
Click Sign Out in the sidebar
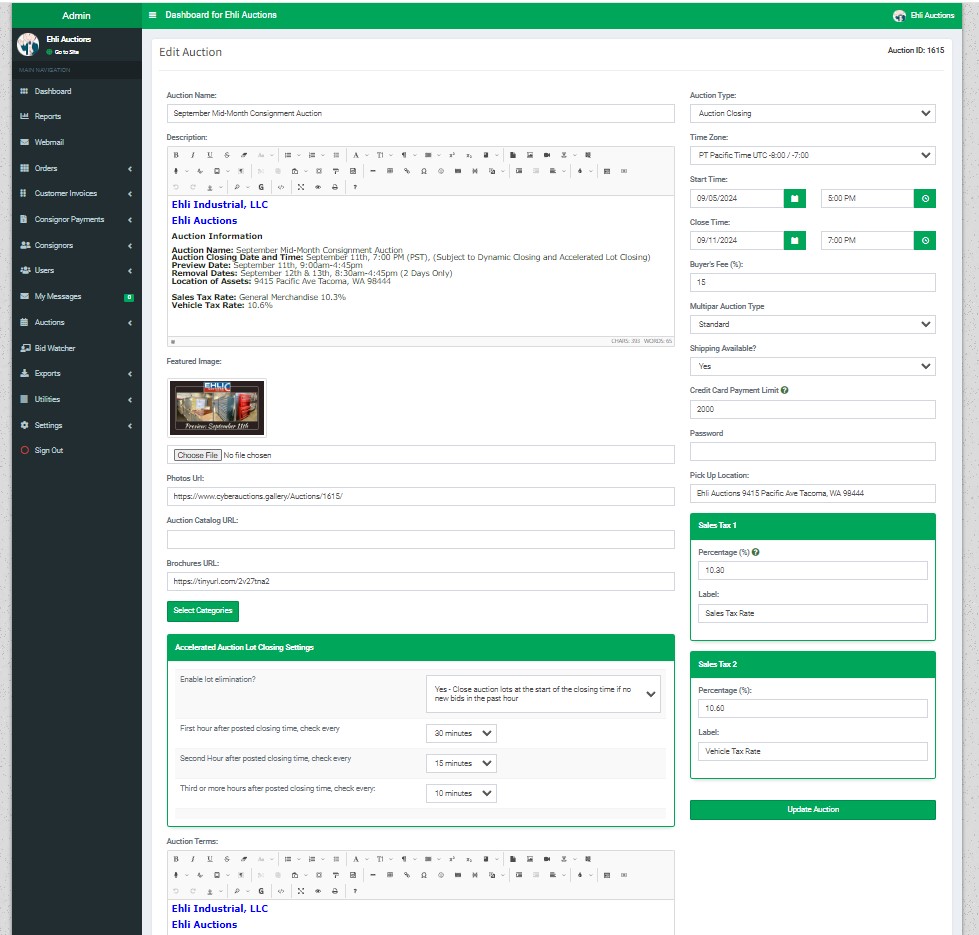(76, 451)
